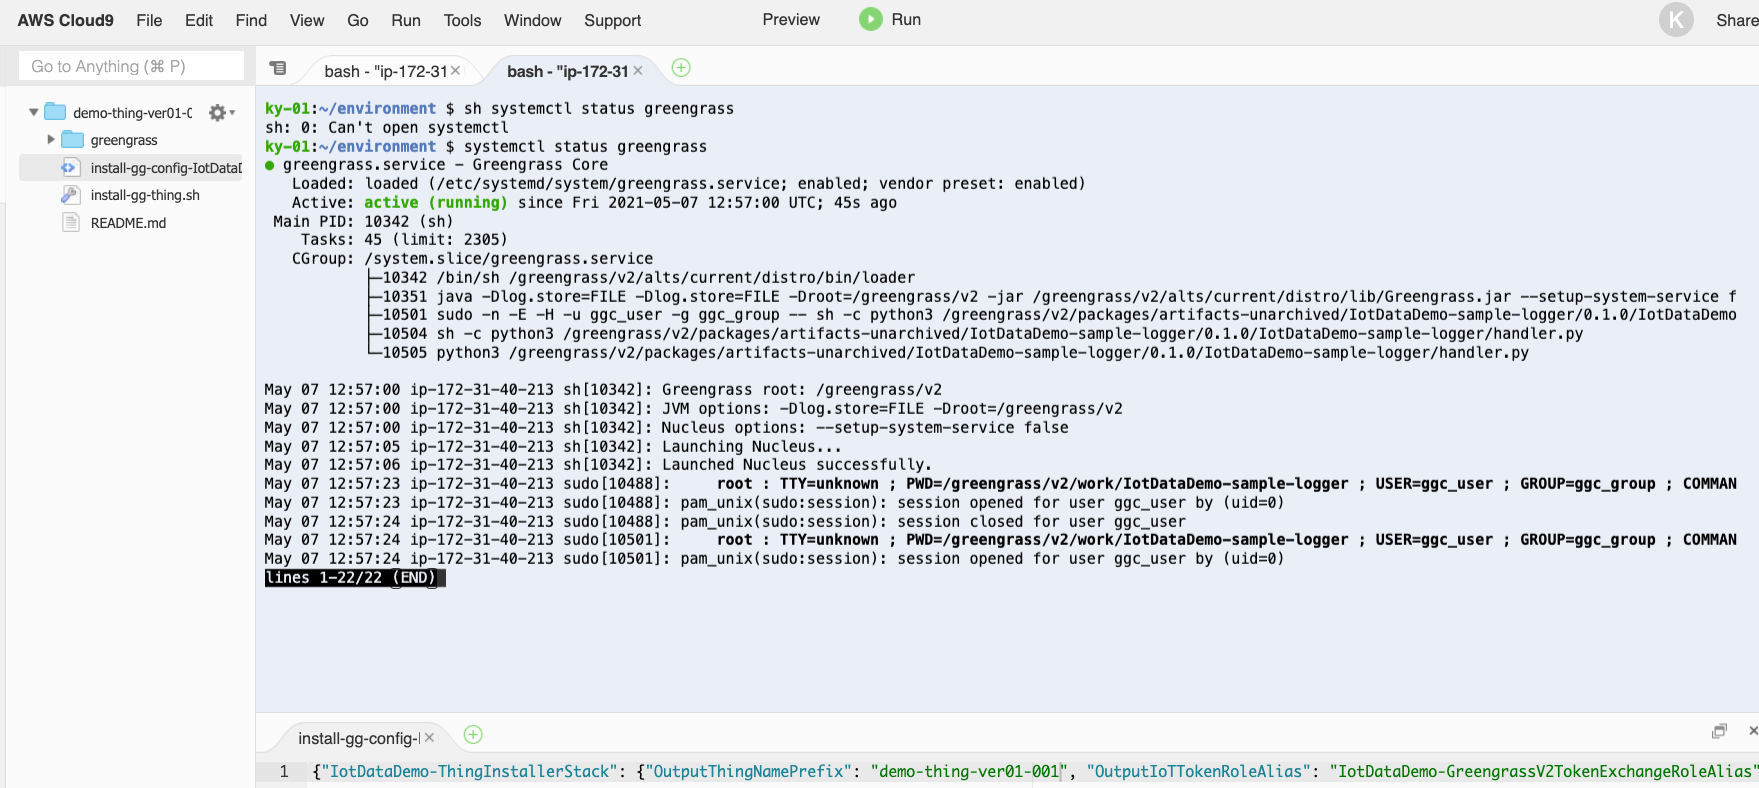Click the green Run play icon
1759x788 pixels.
tap(871, 19)
